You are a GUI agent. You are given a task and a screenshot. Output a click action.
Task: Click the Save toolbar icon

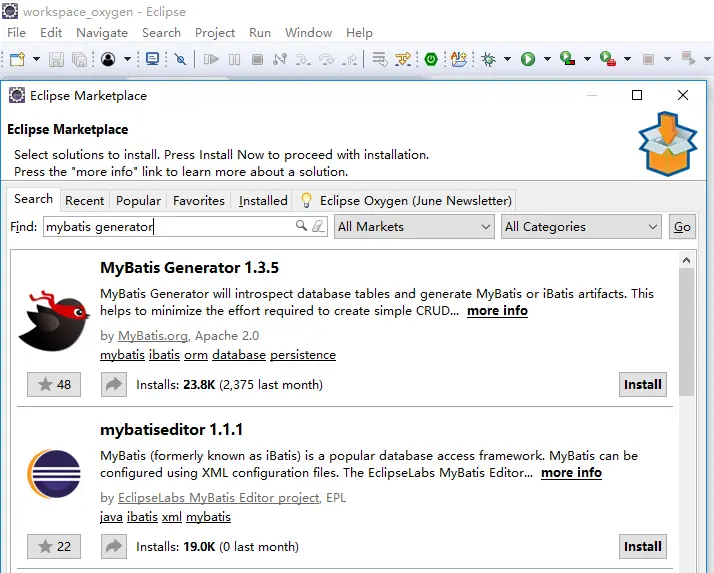[56, 59]
